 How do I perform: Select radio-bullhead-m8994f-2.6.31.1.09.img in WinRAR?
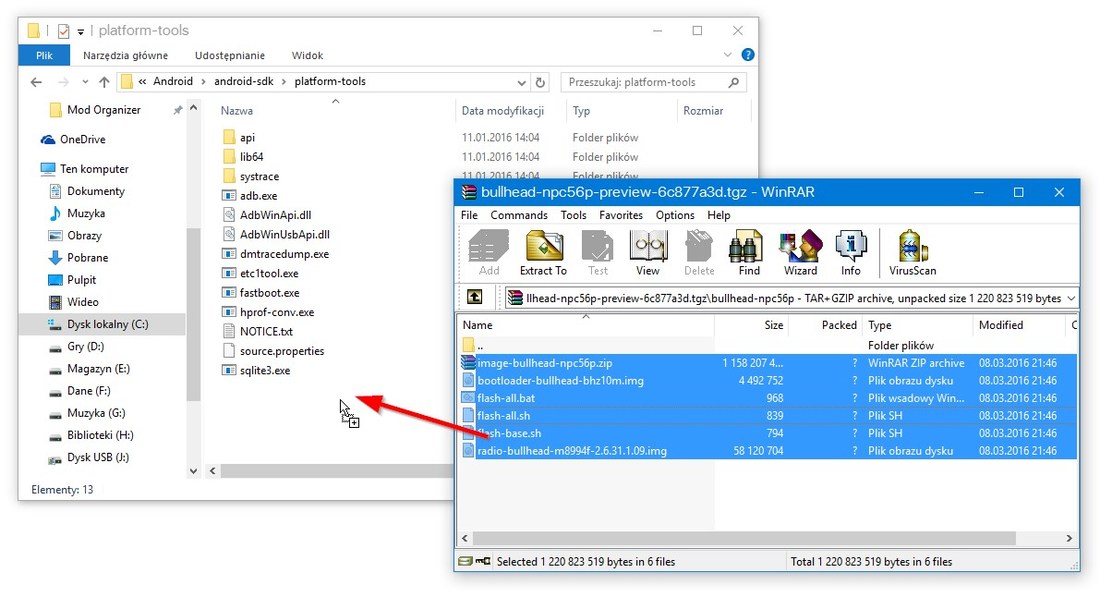point(572,450)
